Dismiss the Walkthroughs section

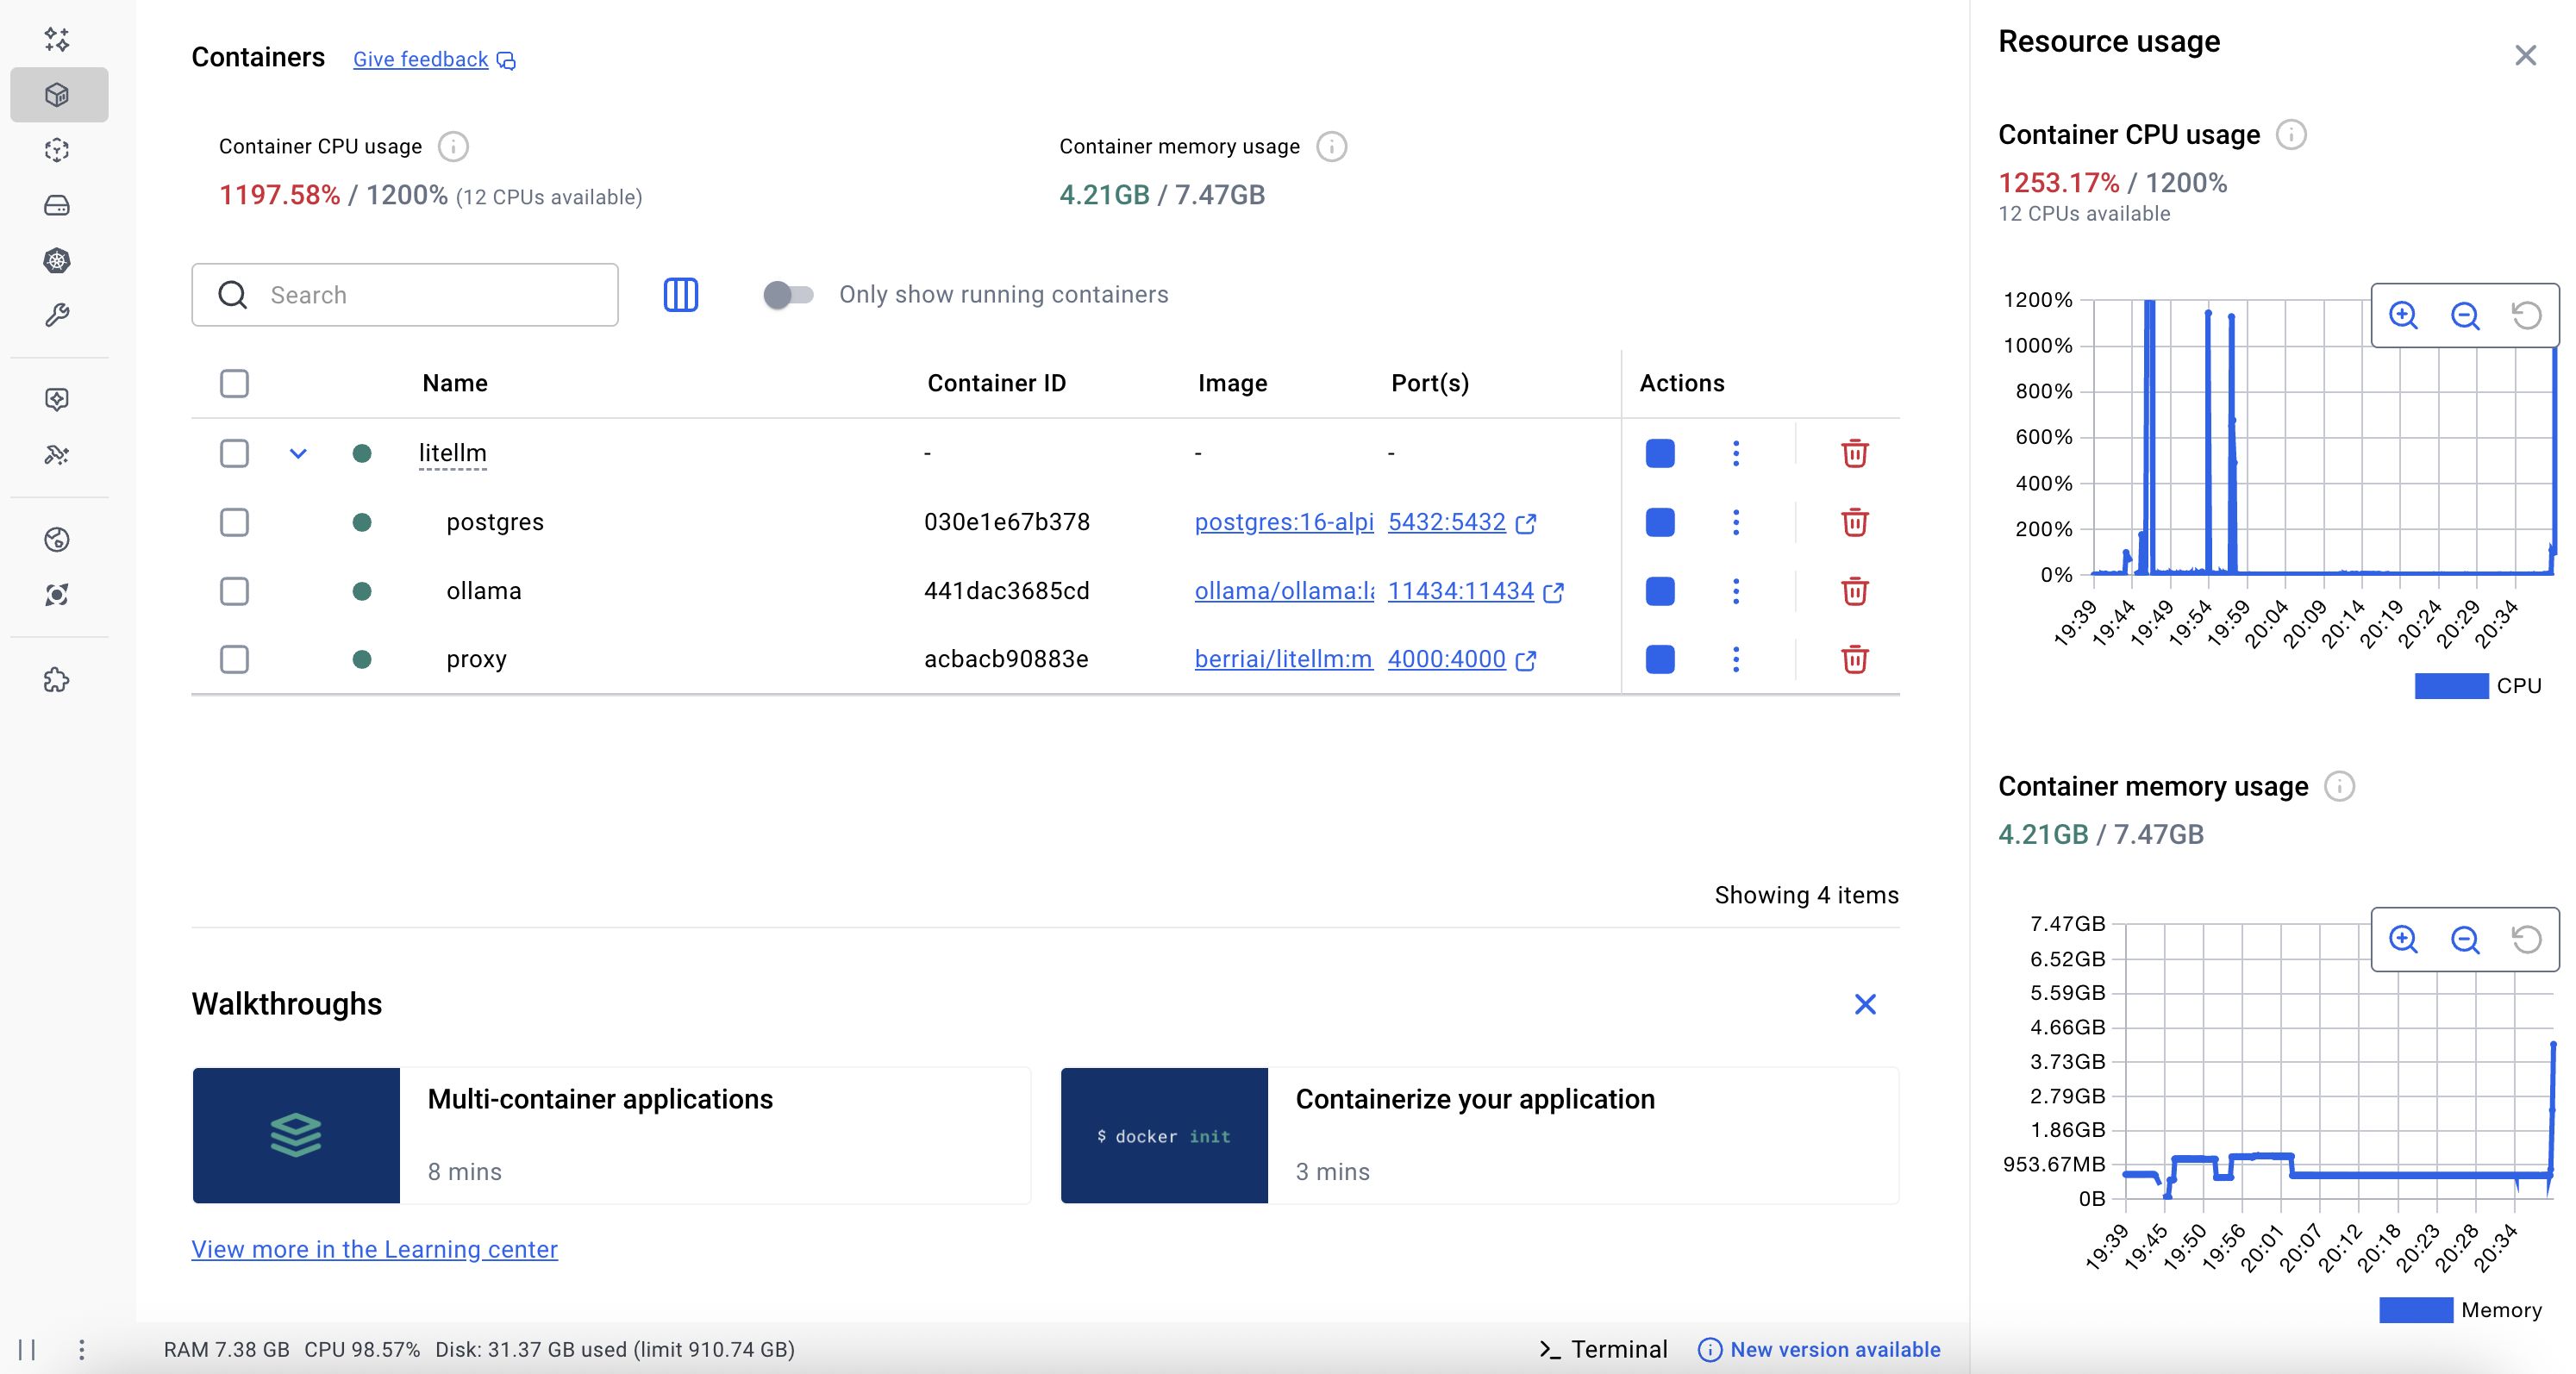pyautogui.click(x=1864, y=1004)
